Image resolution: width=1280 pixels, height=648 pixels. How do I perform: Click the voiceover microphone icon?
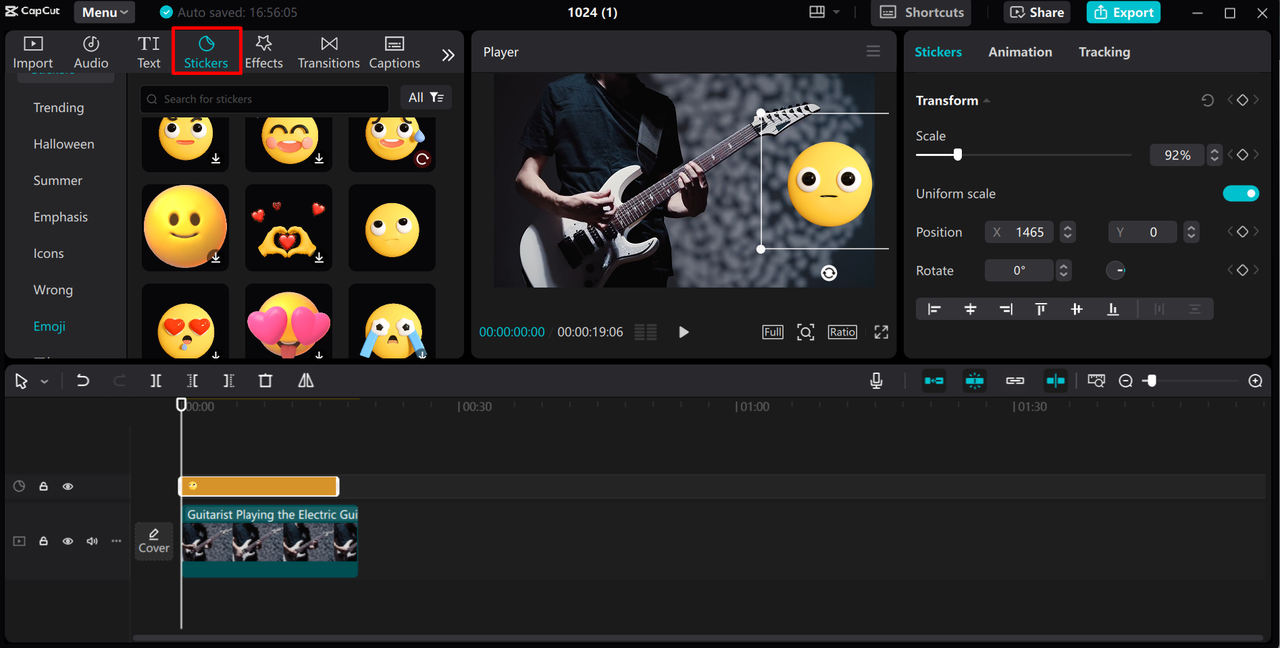point(877,381)
